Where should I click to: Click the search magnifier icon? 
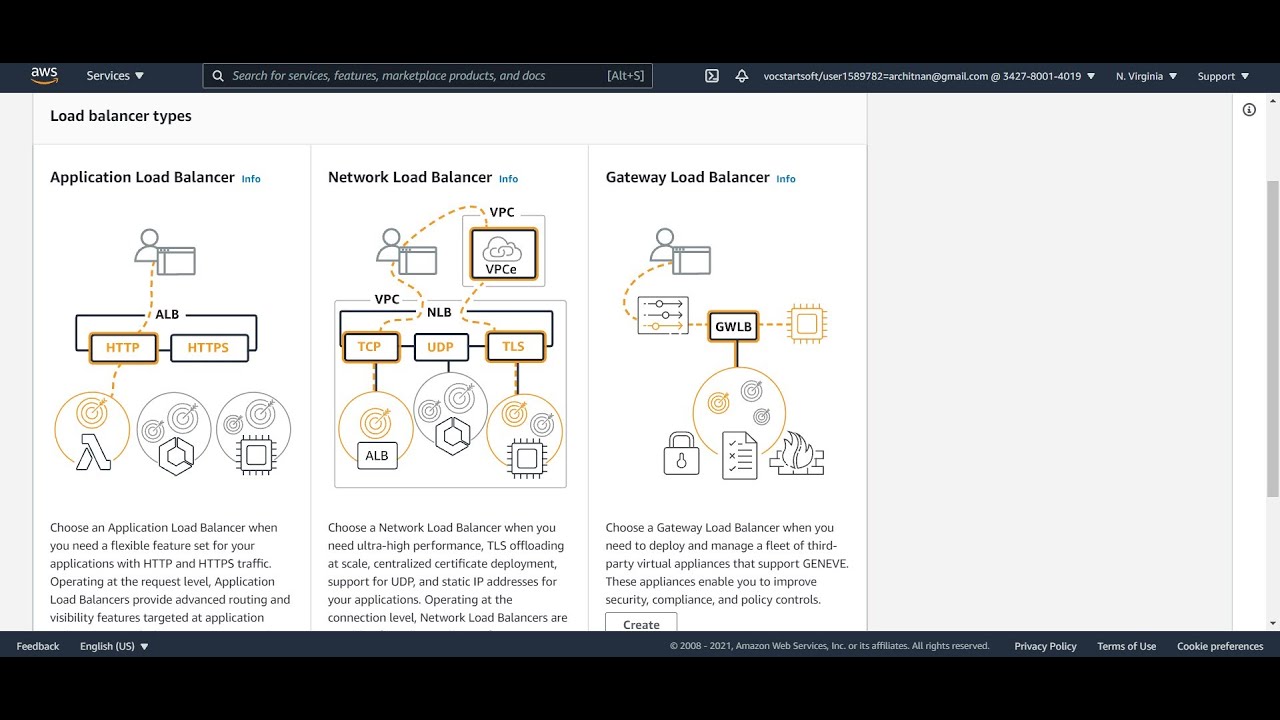pos(217,76)
